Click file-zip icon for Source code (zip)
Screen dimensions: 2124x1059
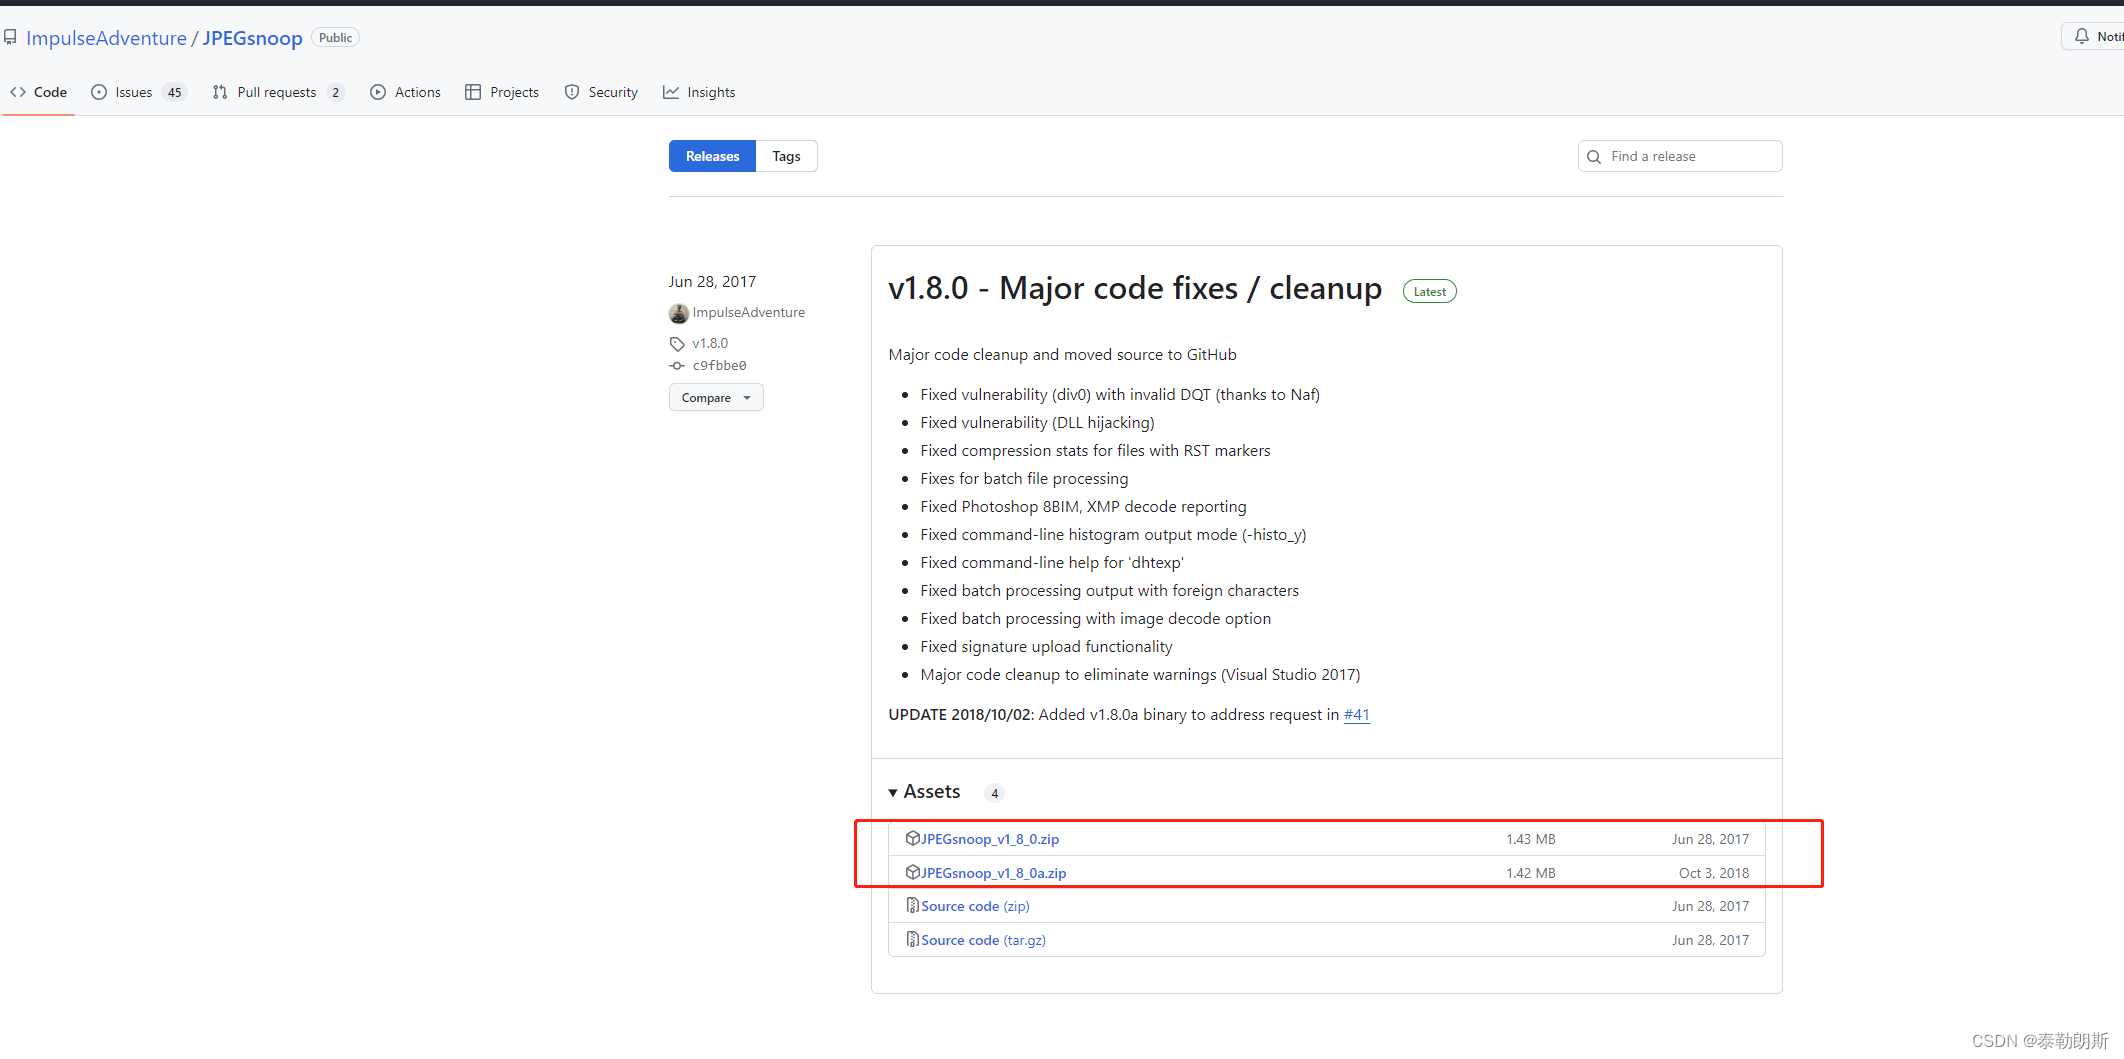tap(912, 905)
